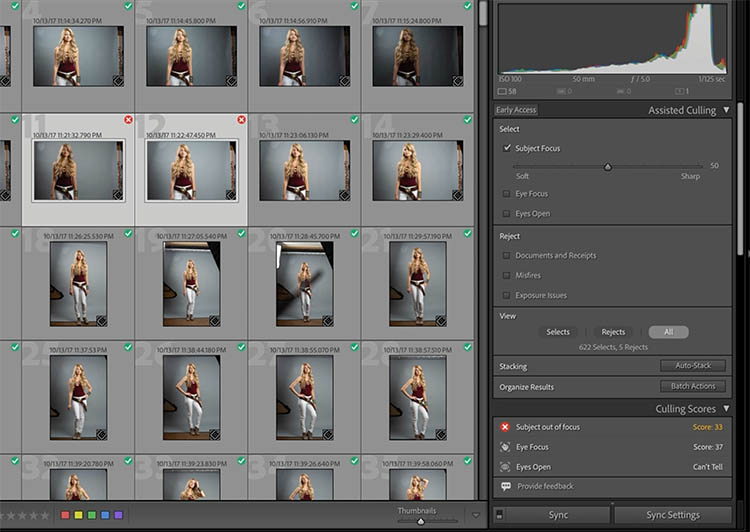750x532 pixels.
Task: Click the green select checkmark on the 11:26:25 photo
Action: [128, 233]
